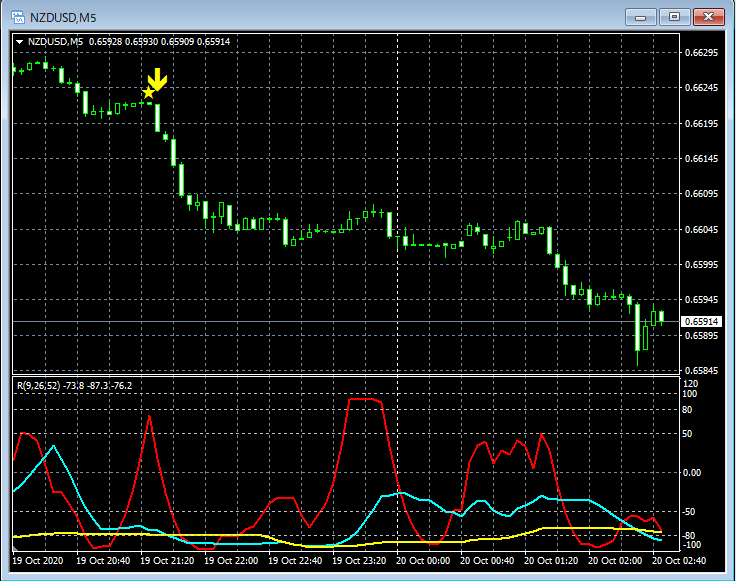The height and width of the screenshot is (581, 737).
Task: Close the NZDUSD,M5 chart window
Action: click(x=710, y=16)
